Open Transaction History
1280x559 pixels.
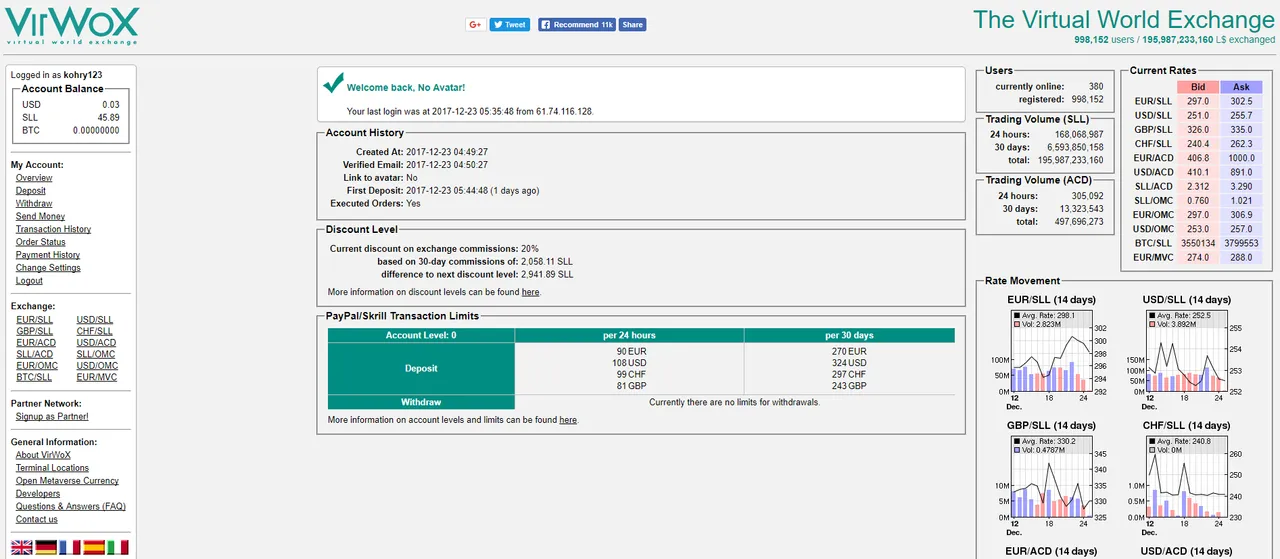click(x=53, y=230)
